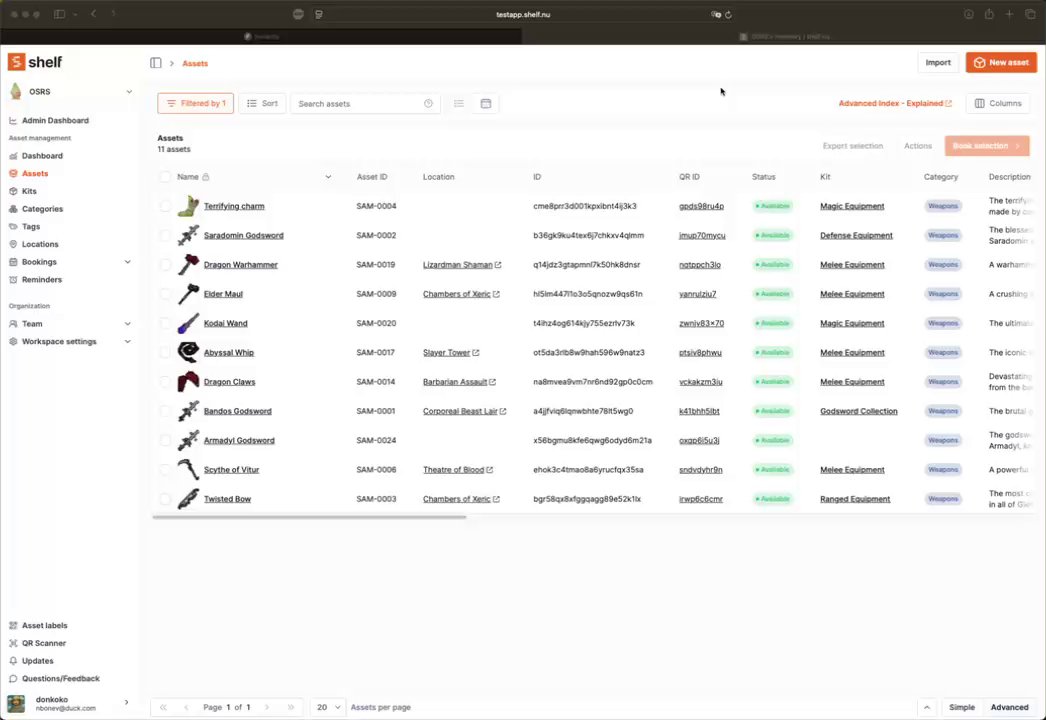Screen dimensions: 1046x720
Task: Open Slayer Tower location external icon
Action: pos(476,352)
